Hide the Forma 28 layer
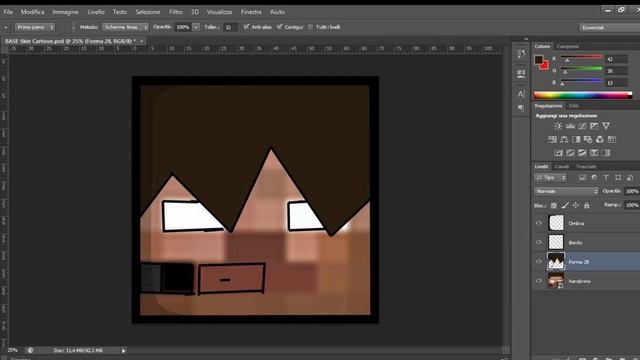This screenshot has width=640, height=360. pyautogui.click(x=539, y=261)
